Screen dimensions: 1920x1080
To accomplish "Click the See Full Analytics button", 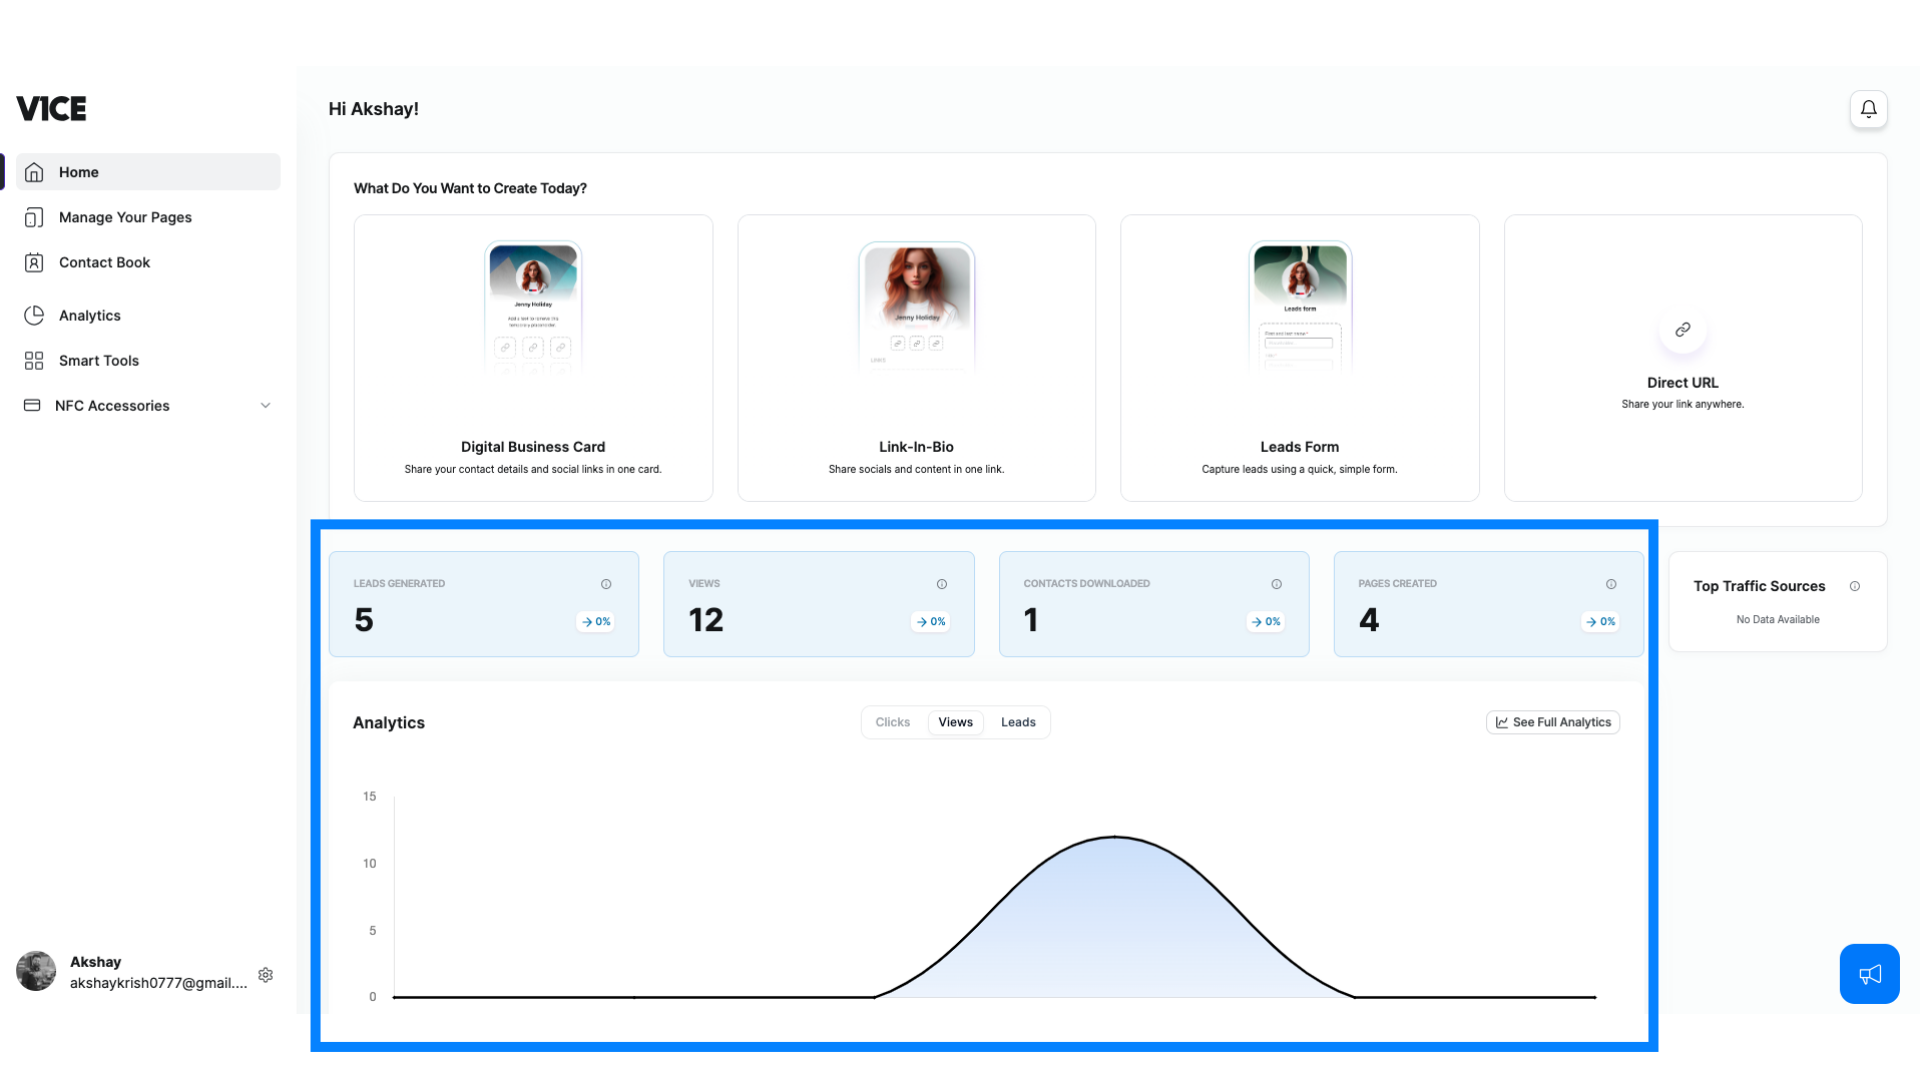I will (1552, 721).
